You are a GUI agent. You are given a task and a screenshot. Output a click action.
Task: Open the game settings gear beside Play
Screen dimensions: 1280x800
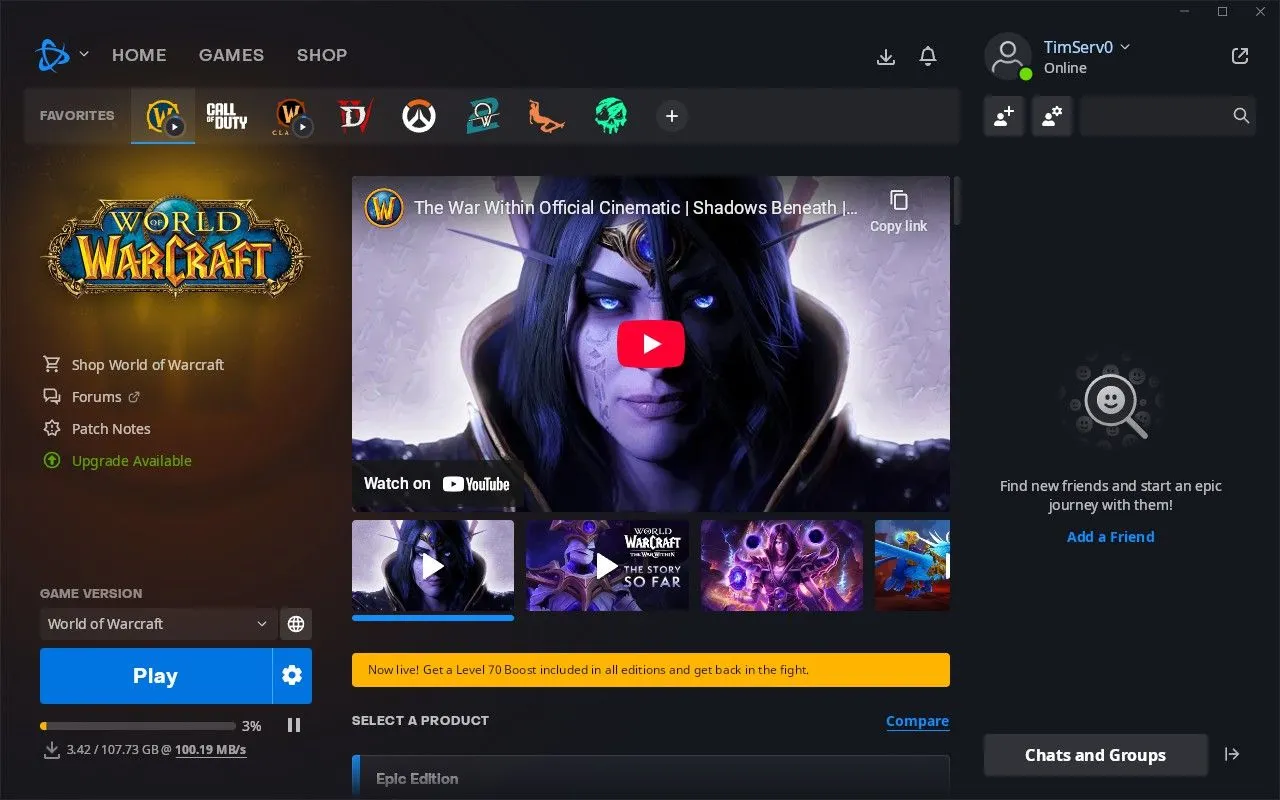pyautogui.click(x=291, y=675)
